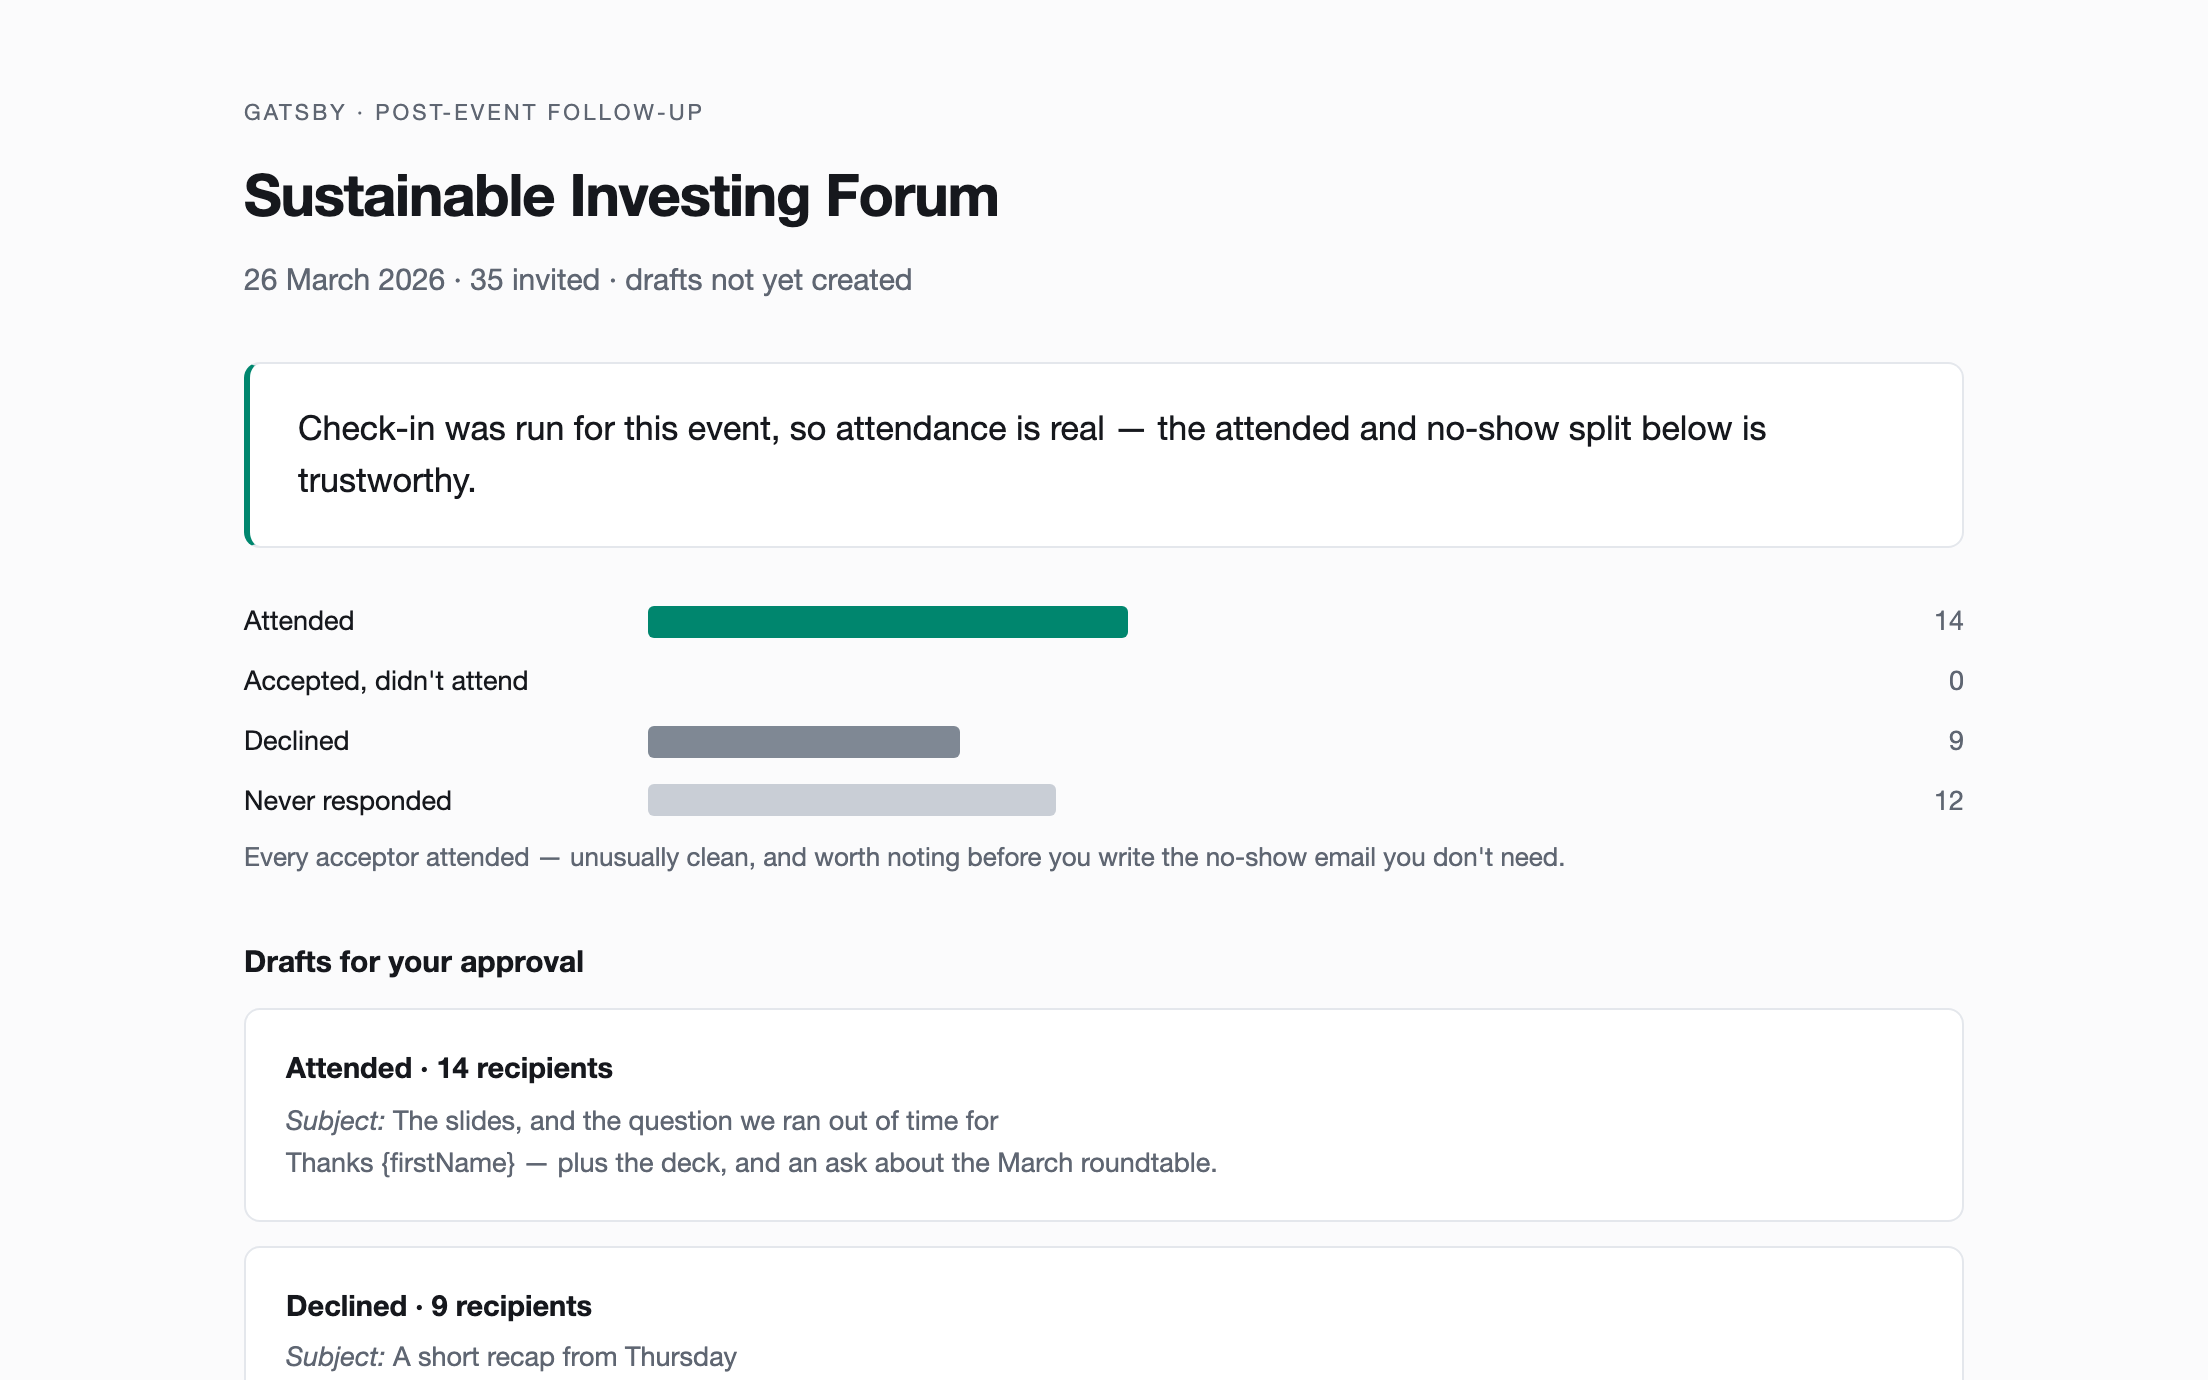Select the Declined row label
Screen dimensions: 2208x1380
296,741
